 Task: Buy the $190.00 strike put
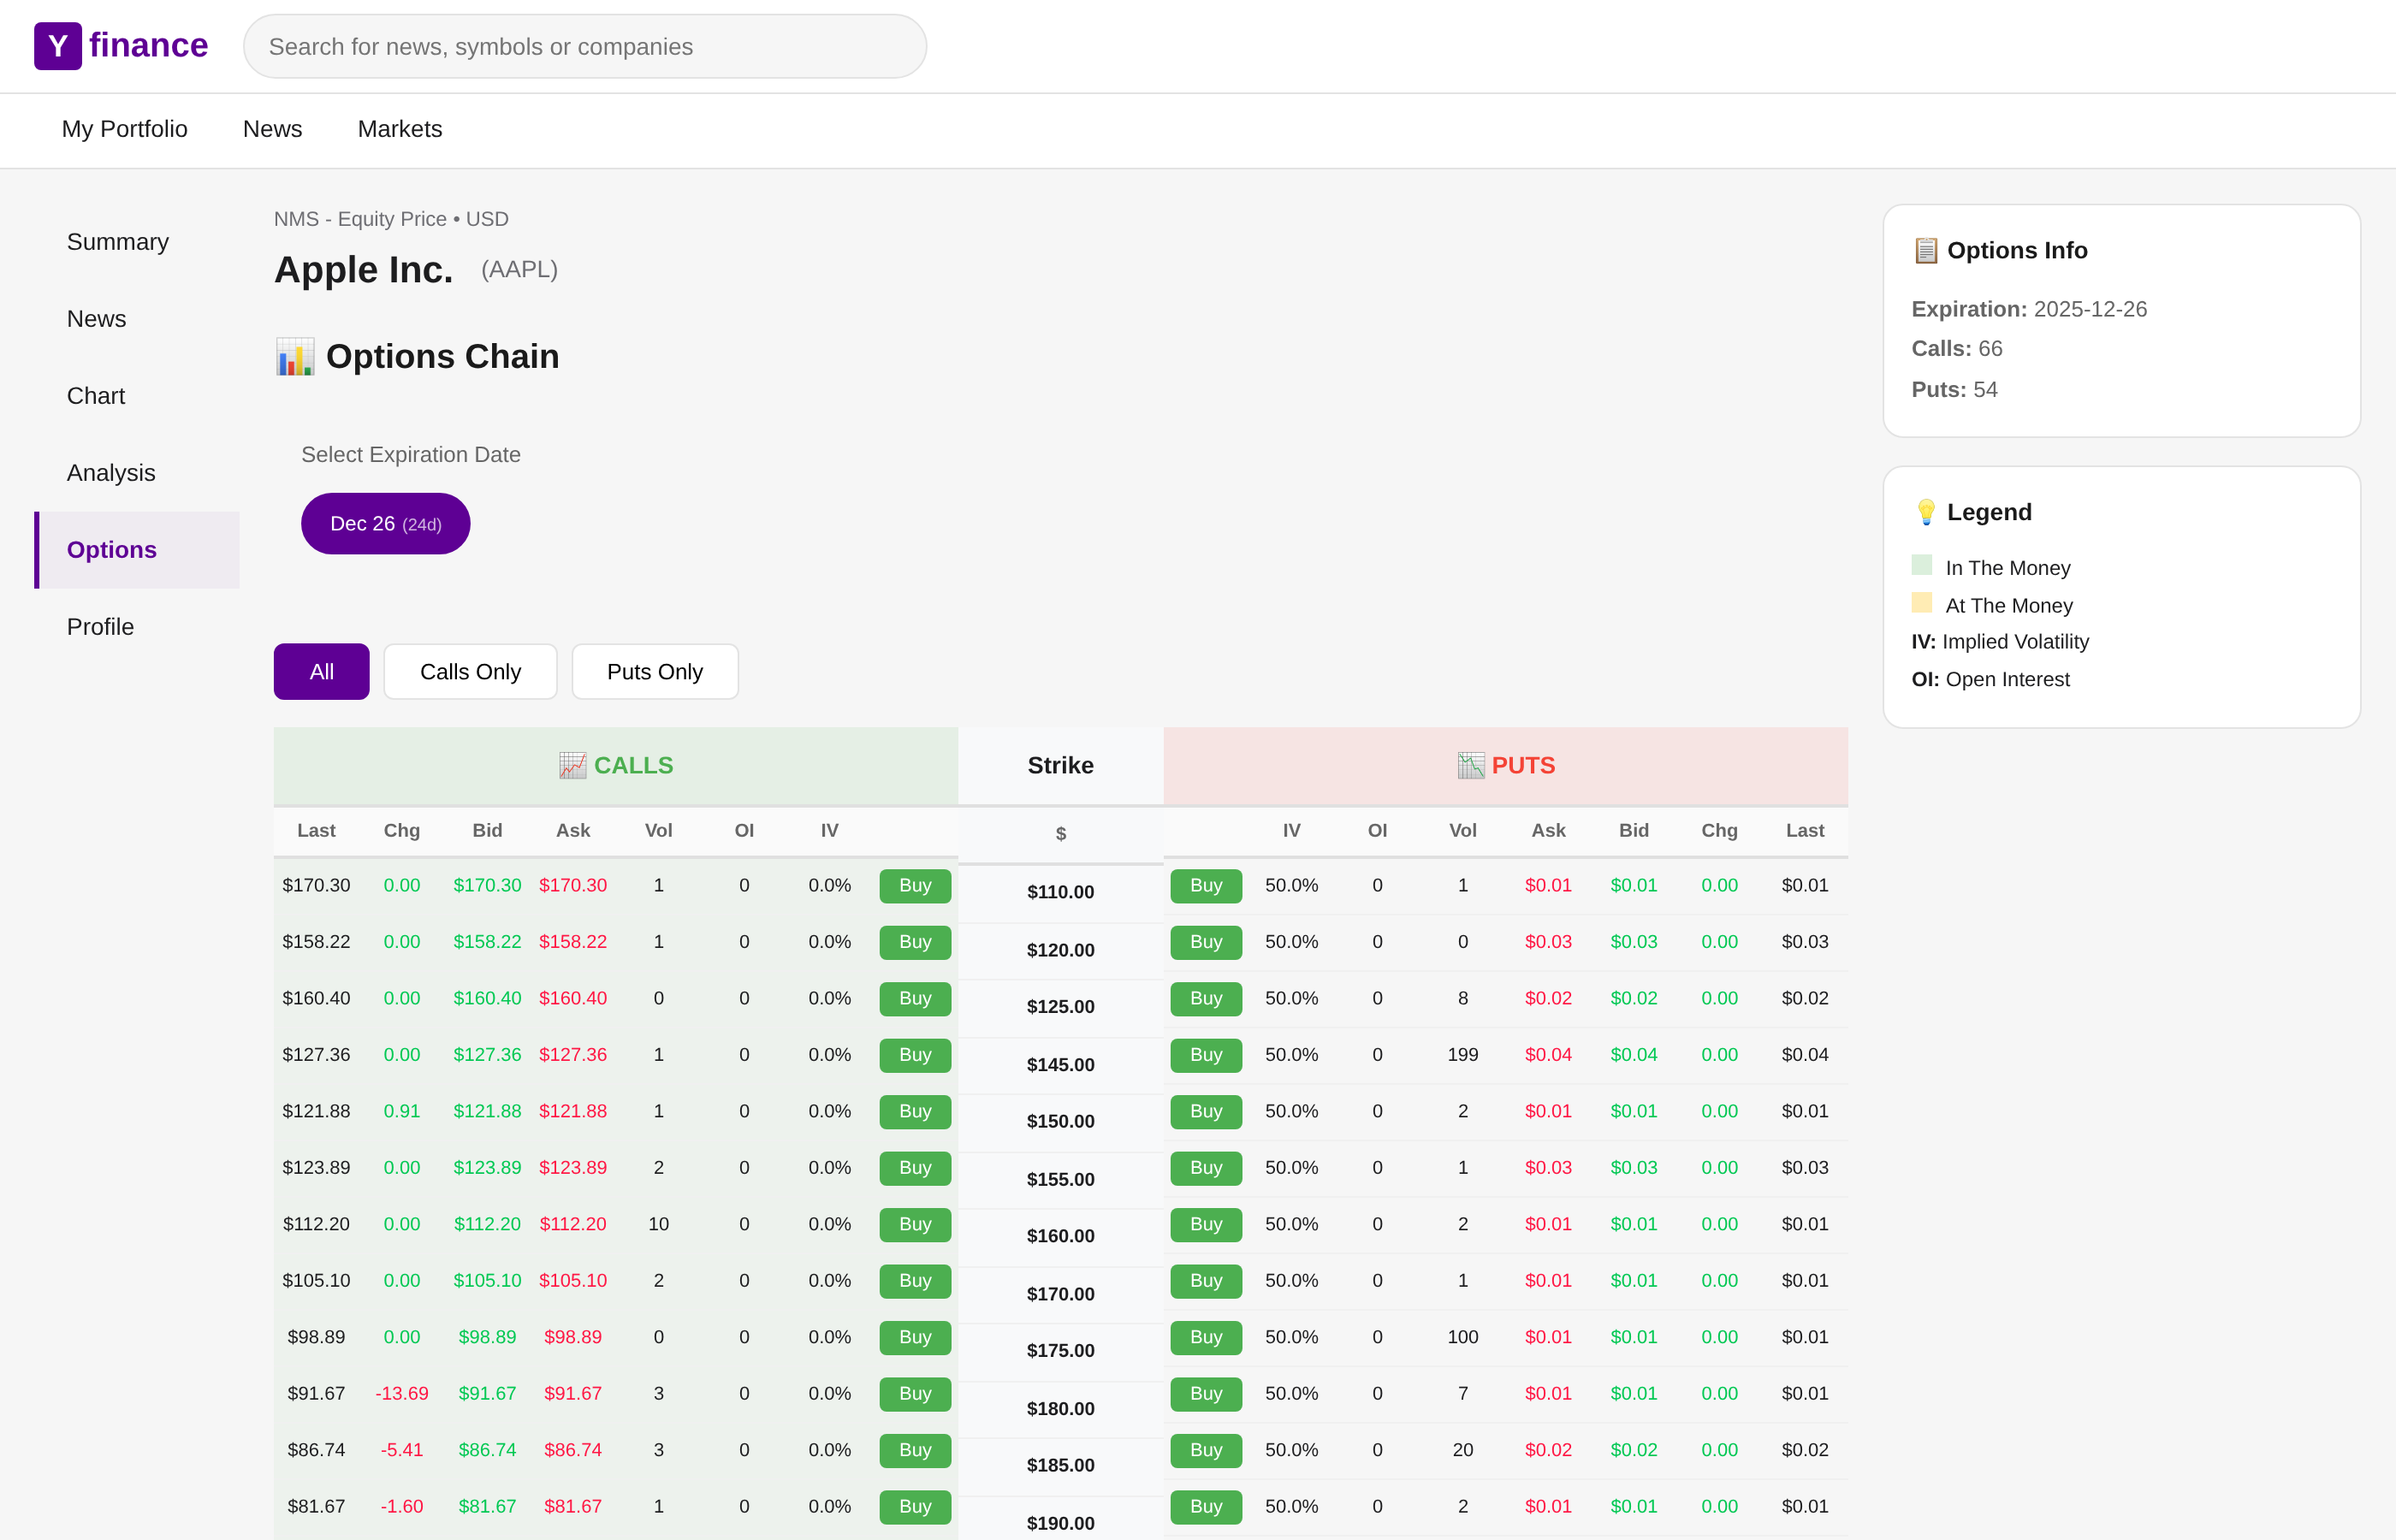[1206, 1507]
